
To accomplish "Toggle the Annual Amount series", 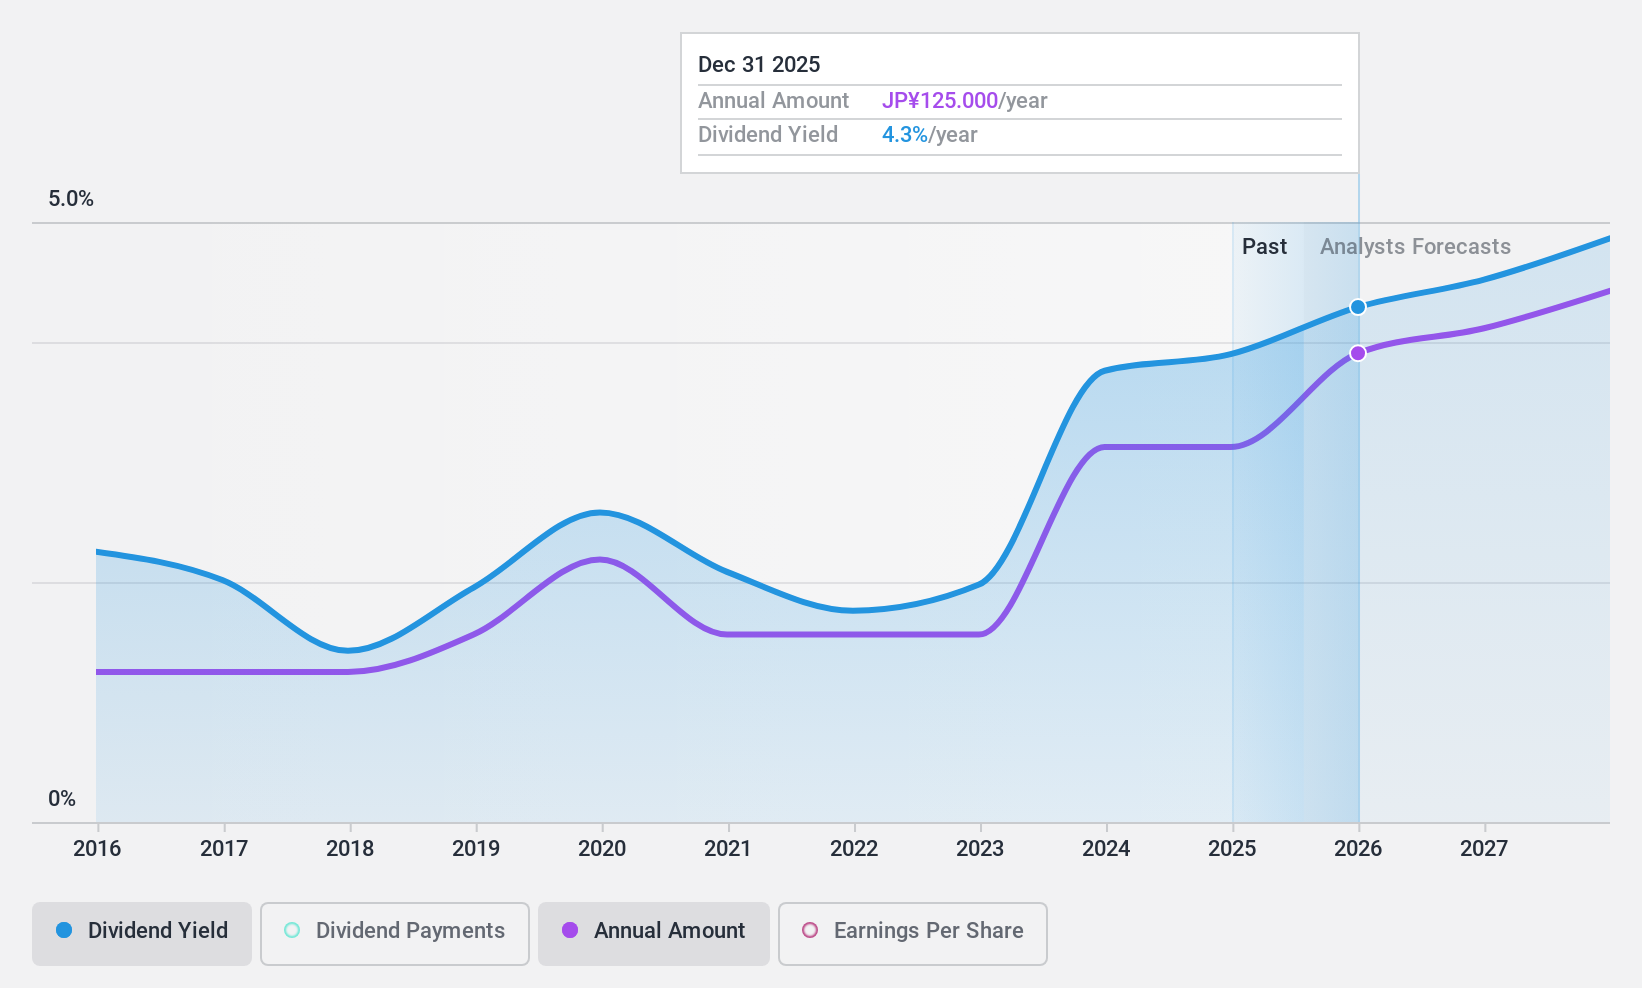I will point(654,934).
